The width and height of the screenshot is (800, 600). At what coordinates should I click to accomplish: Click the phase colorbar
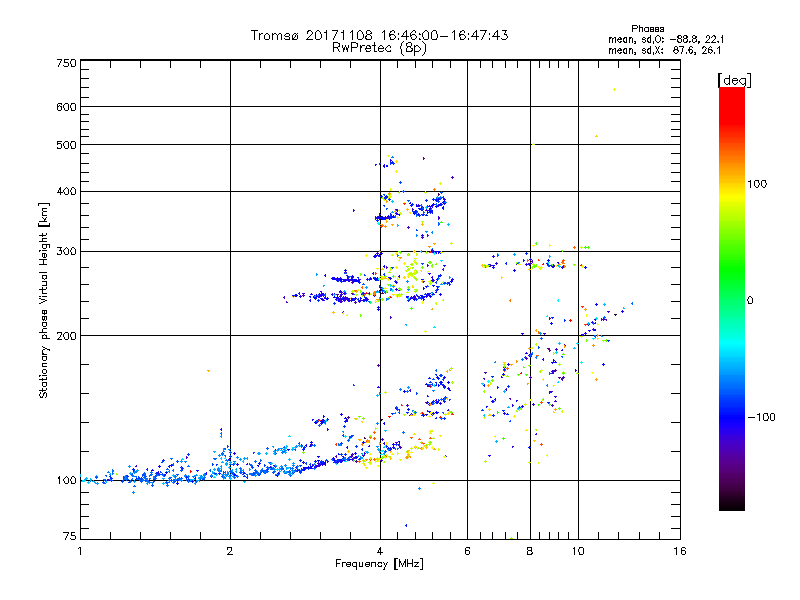click(732, 298)
